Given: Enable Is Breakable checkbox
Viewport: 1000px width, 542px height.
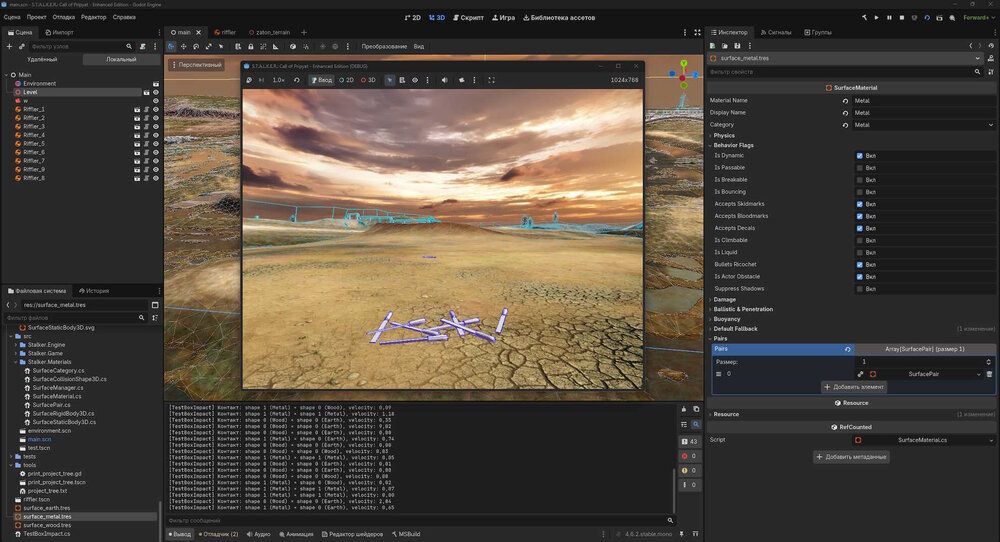Looking at the screenshot, I should point(860,180).
